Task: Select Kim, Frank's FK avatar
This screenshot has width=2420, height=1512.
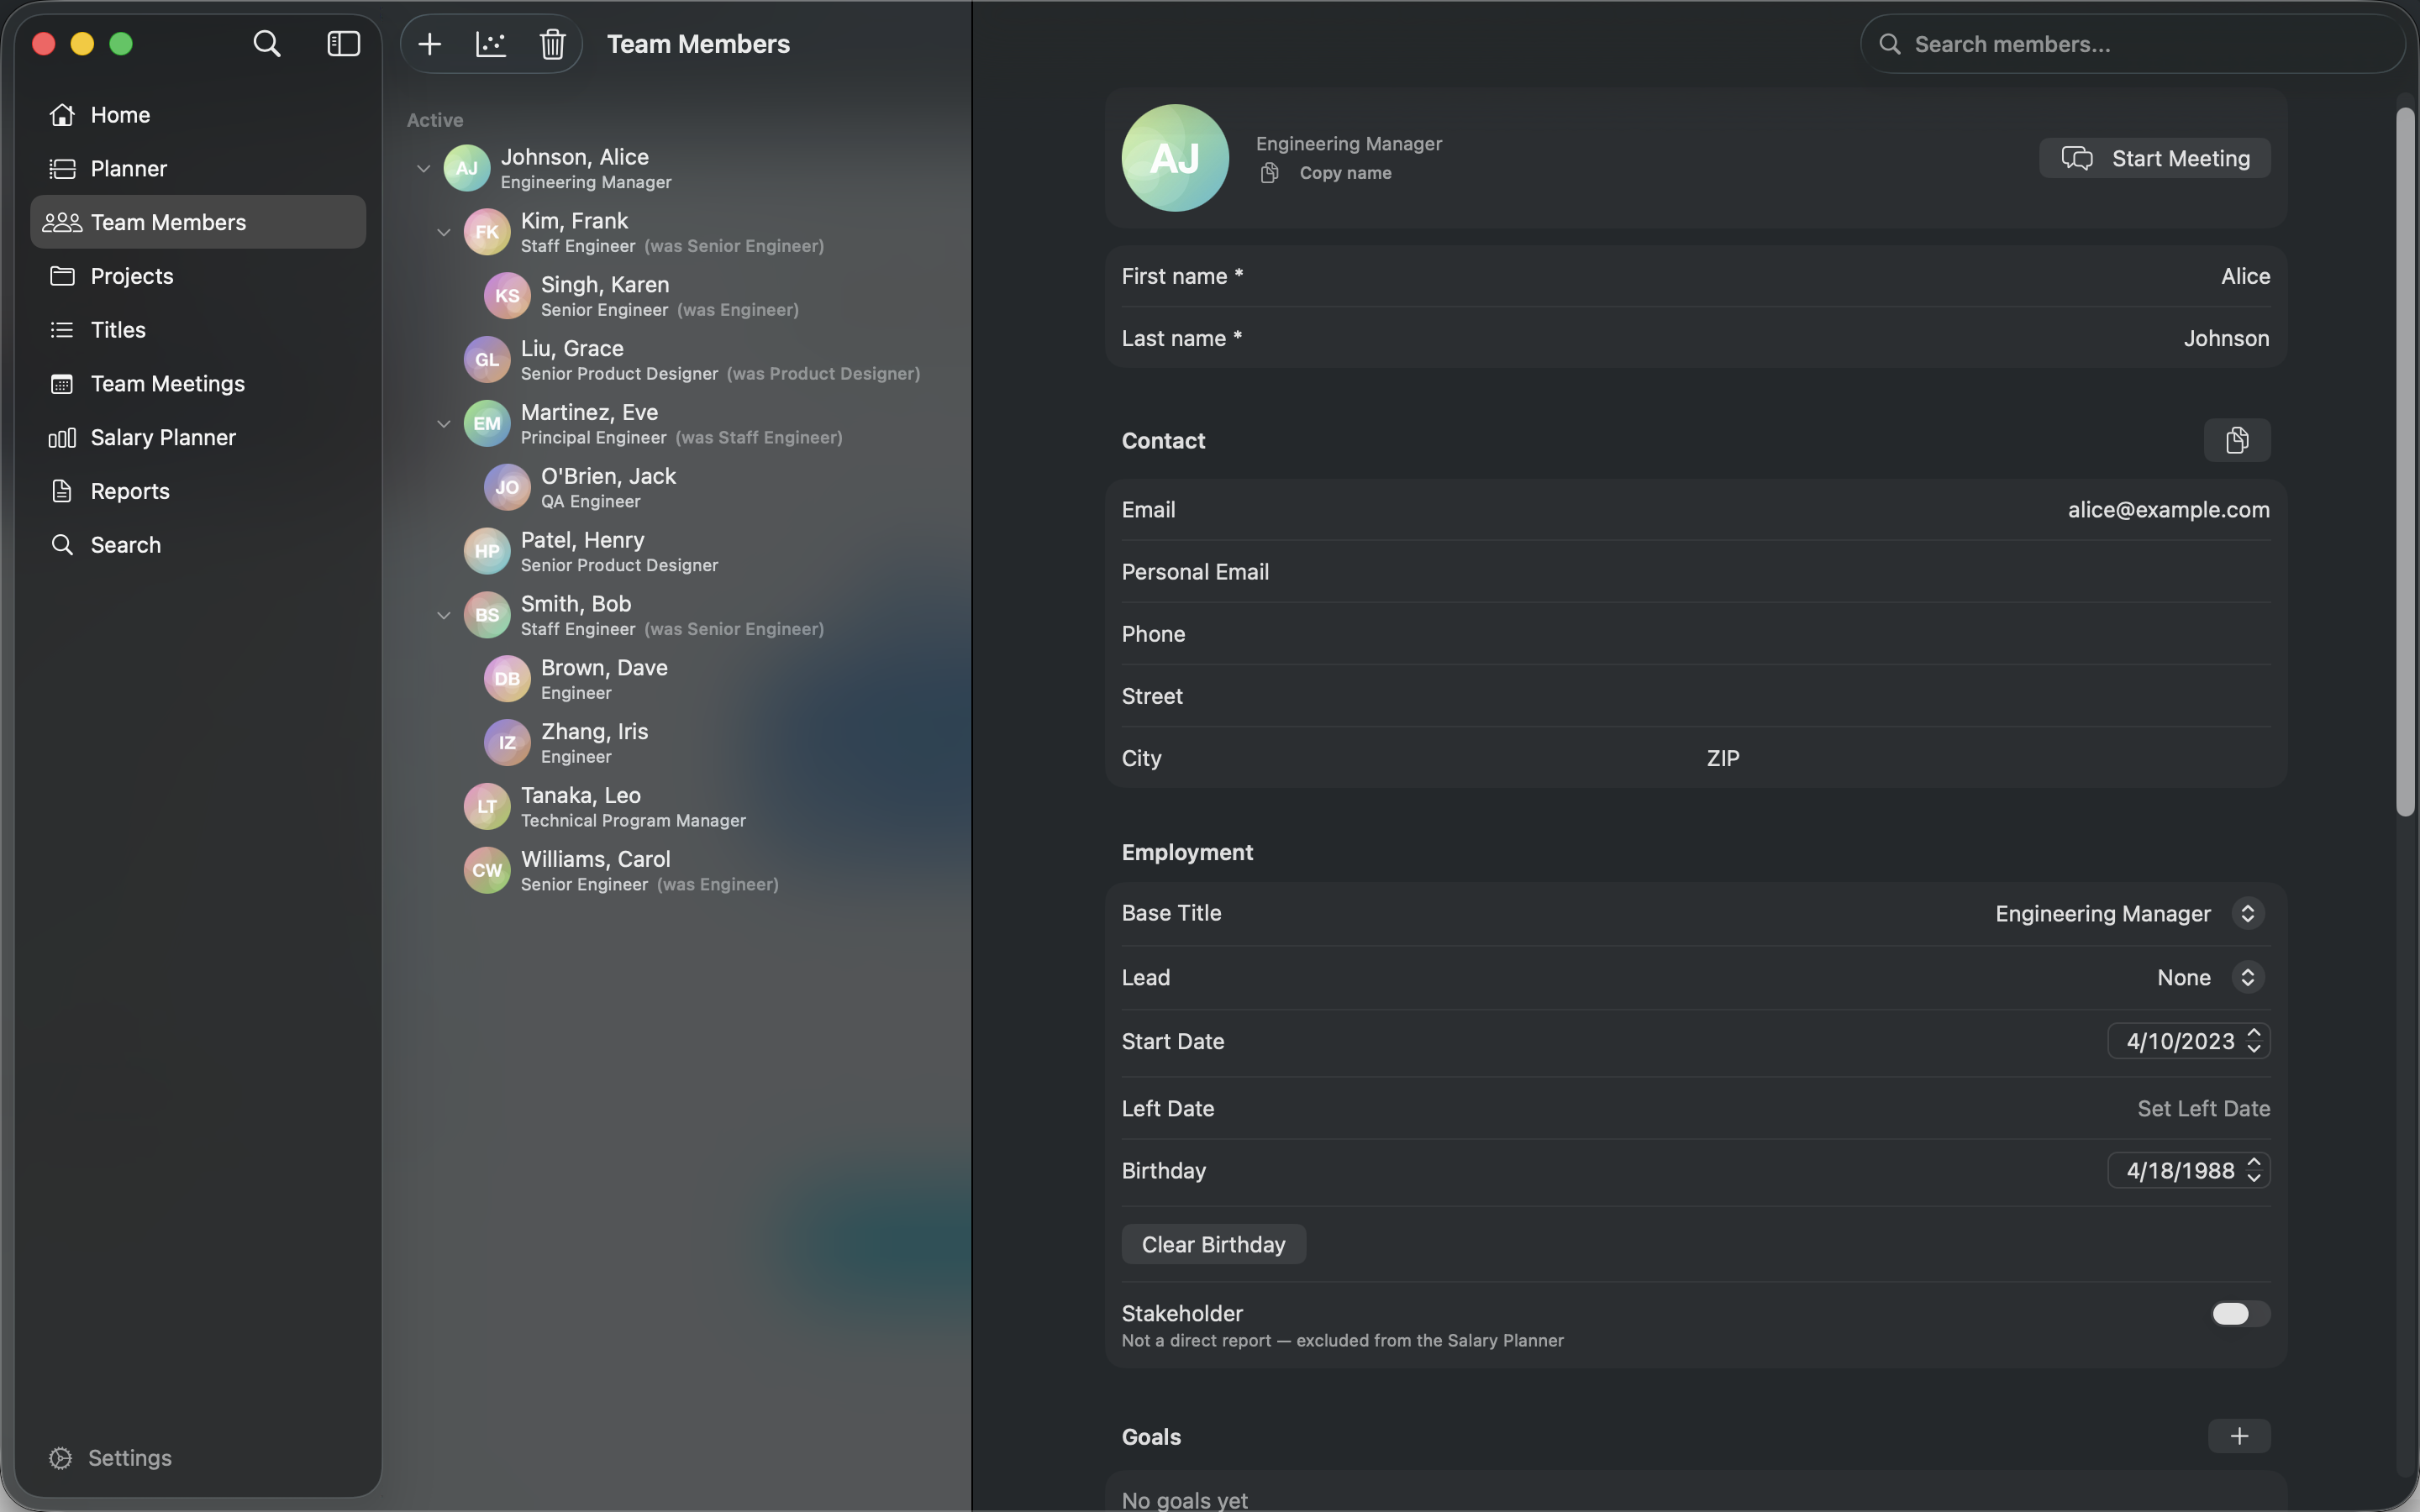Action: coord(487,233)
